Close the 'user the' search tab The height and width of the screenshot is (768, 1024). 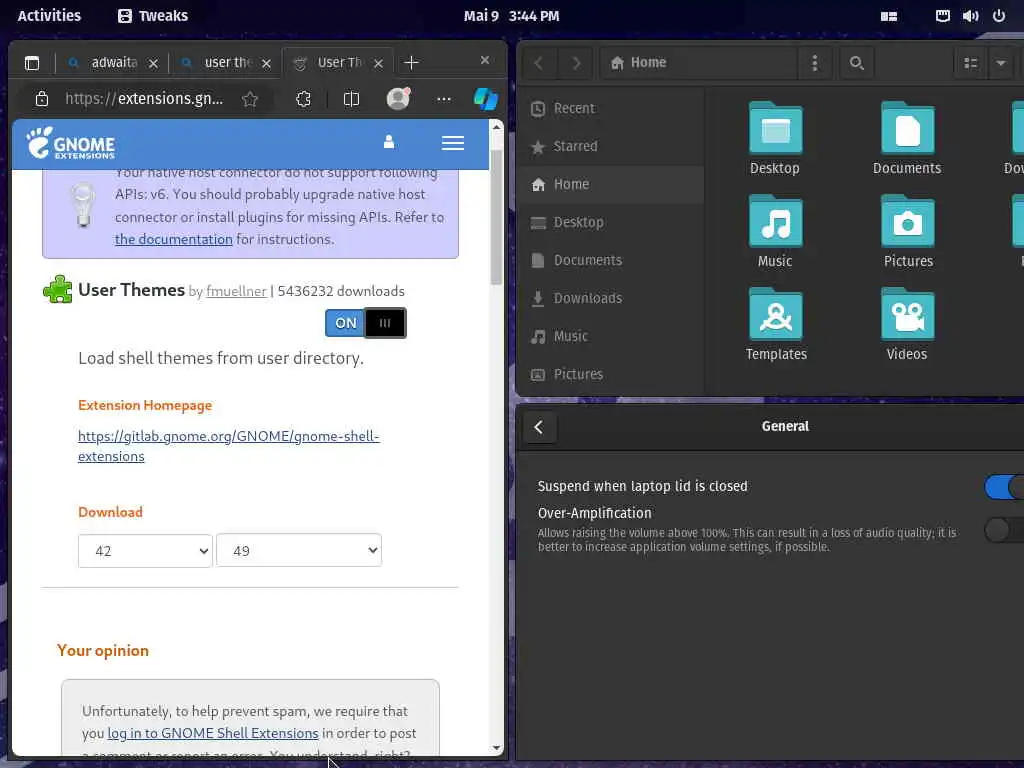tap(266, 63)
